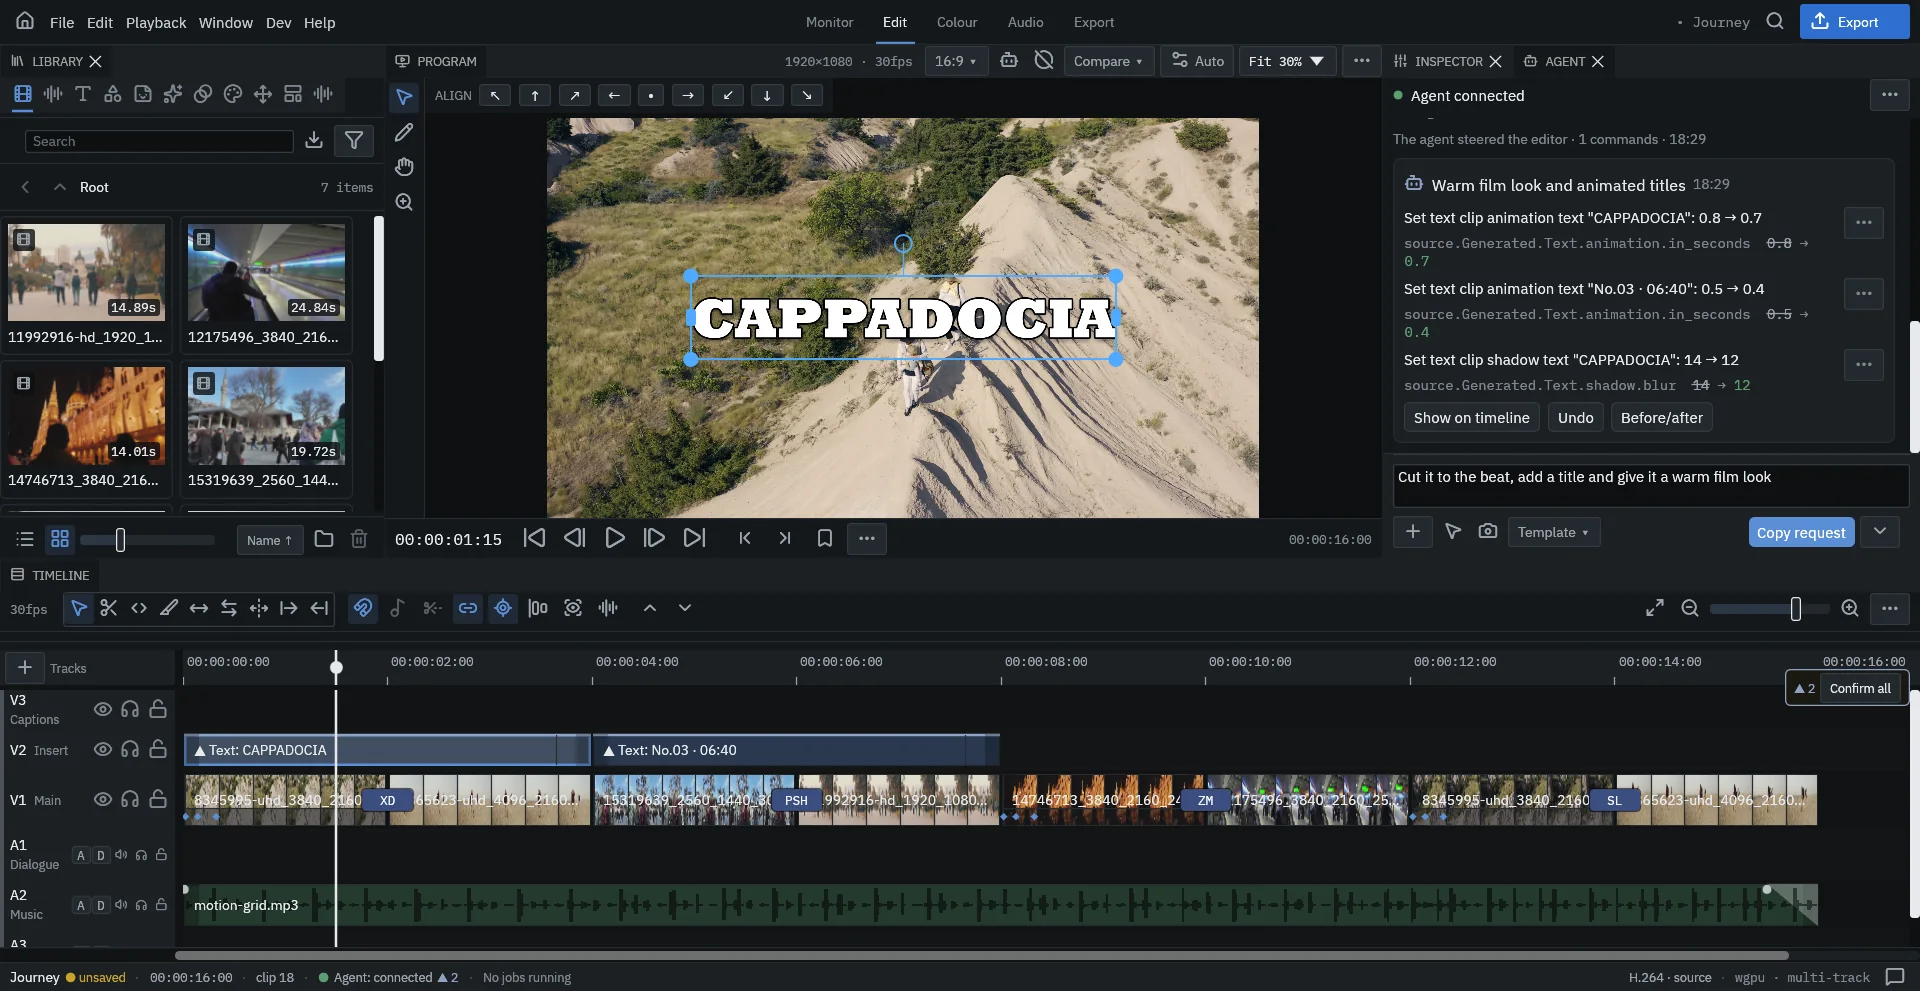This screenshot has width=1920, height=991.
Task: Toggle visibility of V2 Insert track
Action: point(103,749)
